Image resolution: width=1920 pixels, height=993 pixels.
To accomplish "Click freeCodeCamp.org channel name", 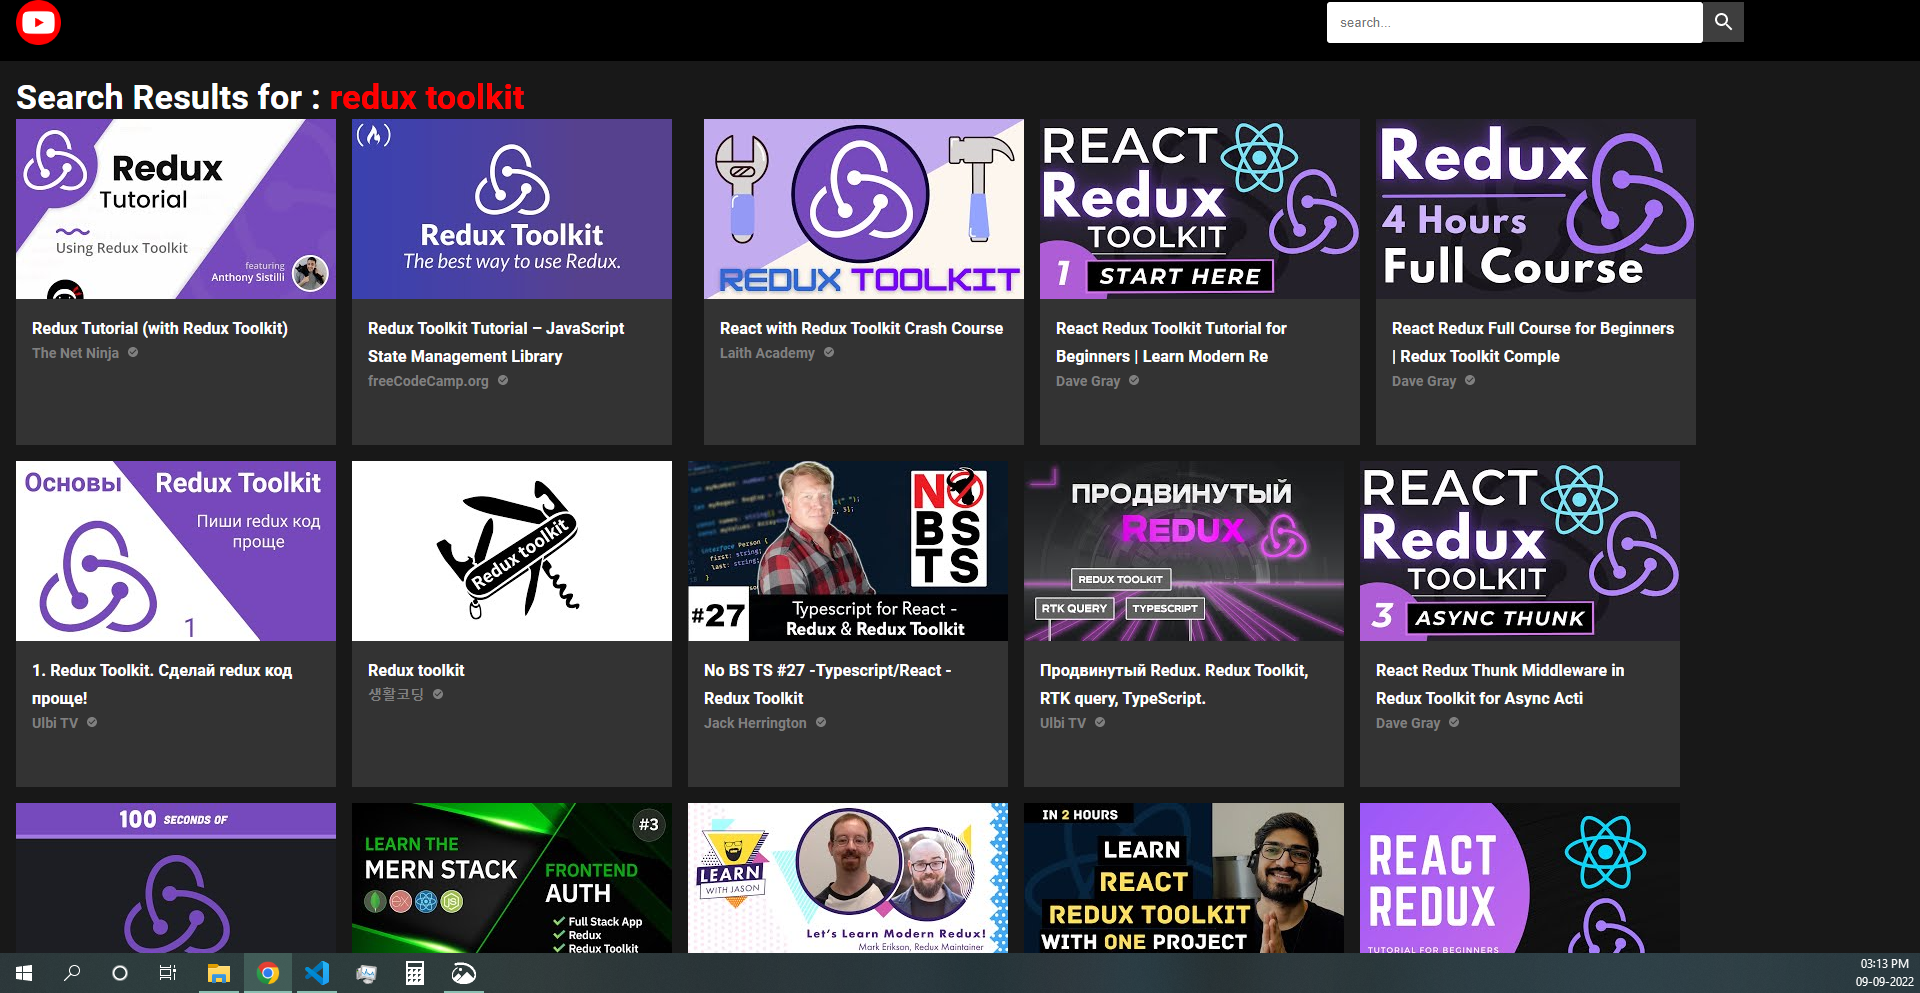I will 428,381.
